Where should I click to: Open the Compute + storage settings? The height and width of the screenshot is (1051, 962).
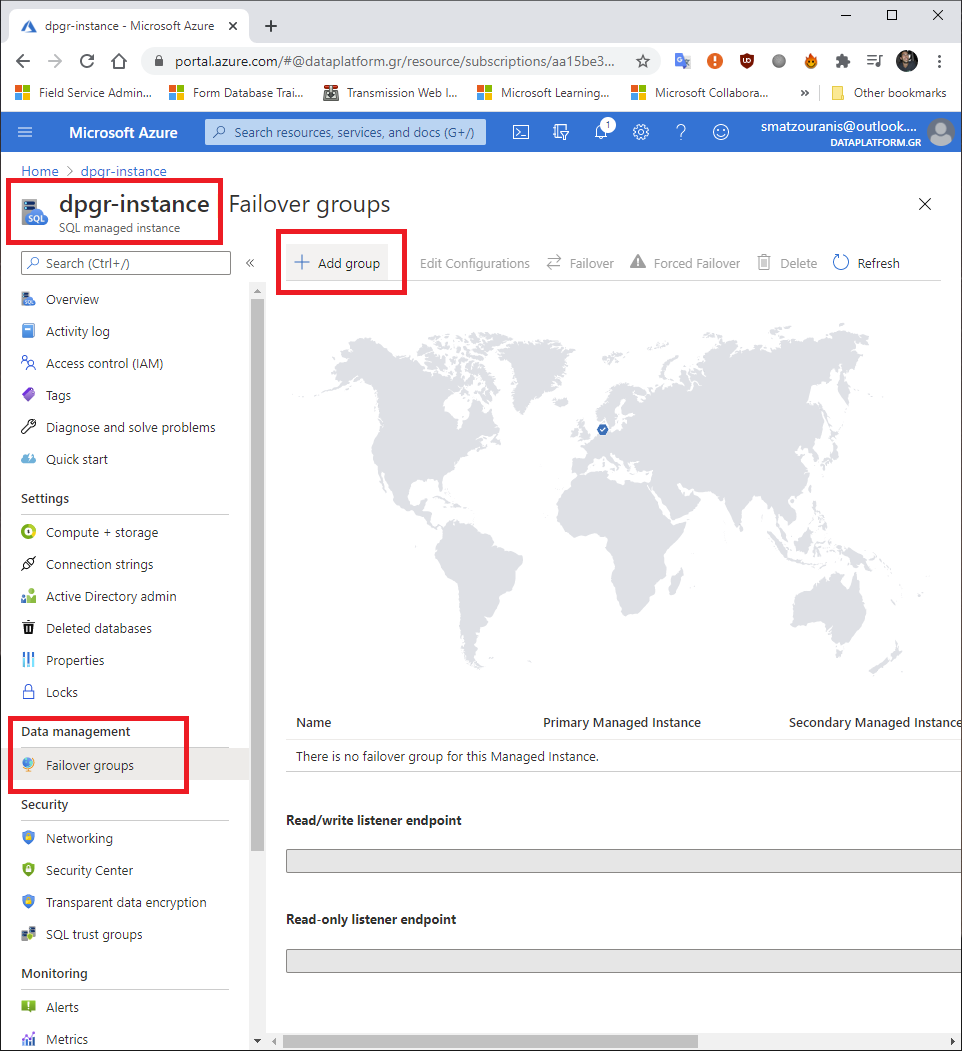101,532
